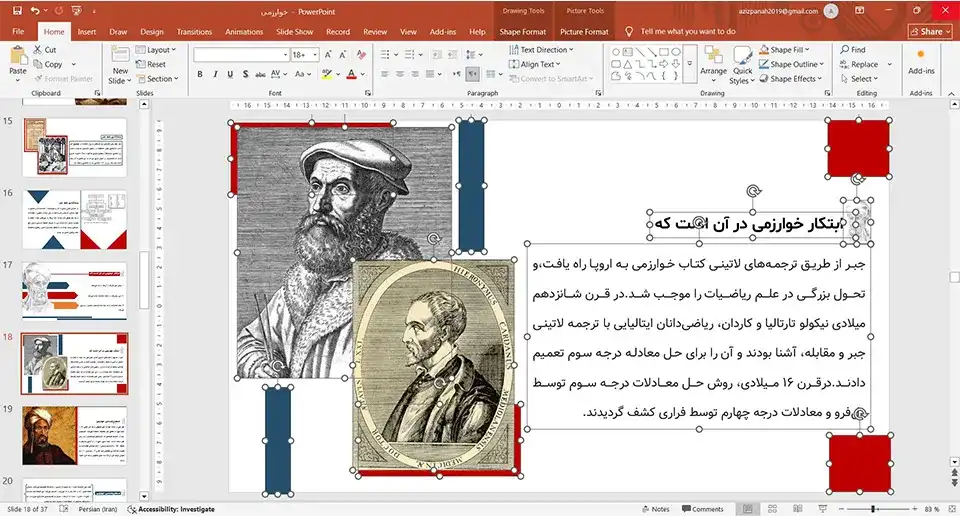Open the Select dropdown in Editing group
This screenshot has width=960, height=516.
860,79
